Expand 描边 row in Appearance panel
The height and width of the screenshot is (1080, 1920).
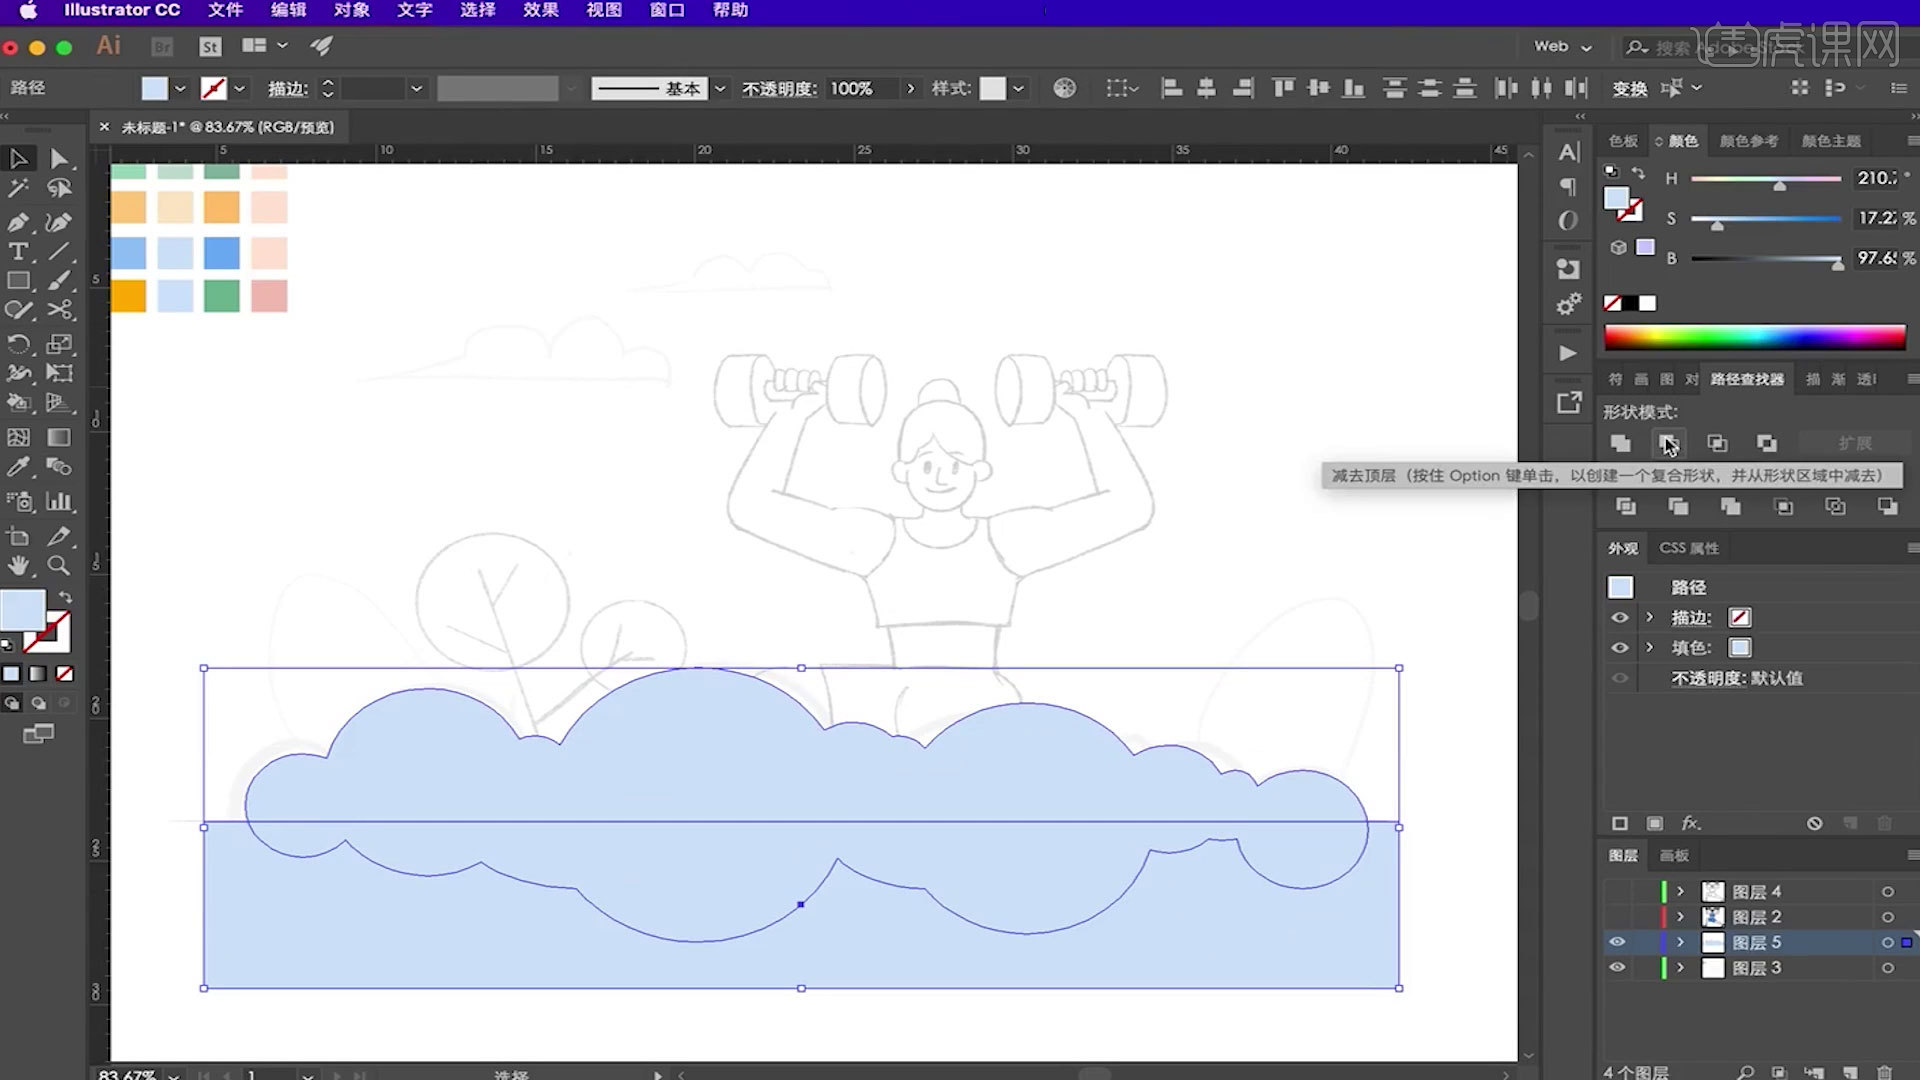point(1650,618)
